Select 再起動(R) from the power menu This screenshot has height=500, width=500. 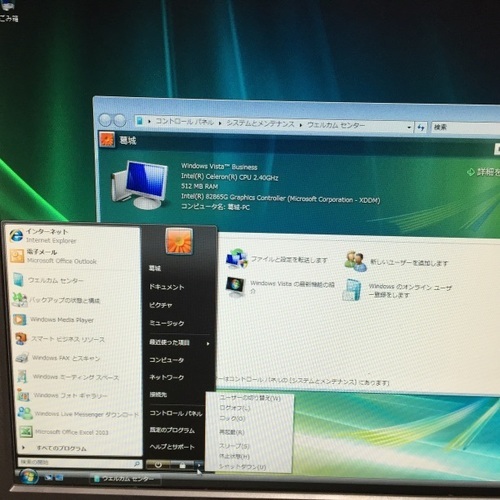tap(232, 432)
